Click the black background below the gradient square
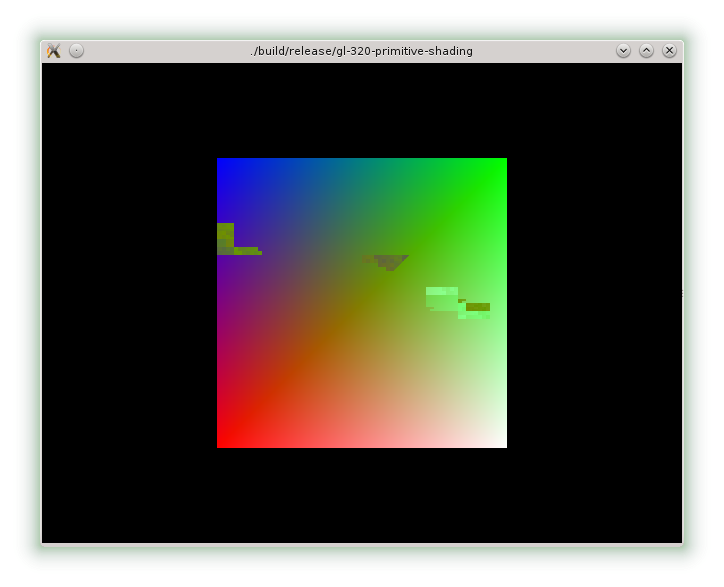Image resolution: width=724 pixels, height=587 pixels. point(362,495)
